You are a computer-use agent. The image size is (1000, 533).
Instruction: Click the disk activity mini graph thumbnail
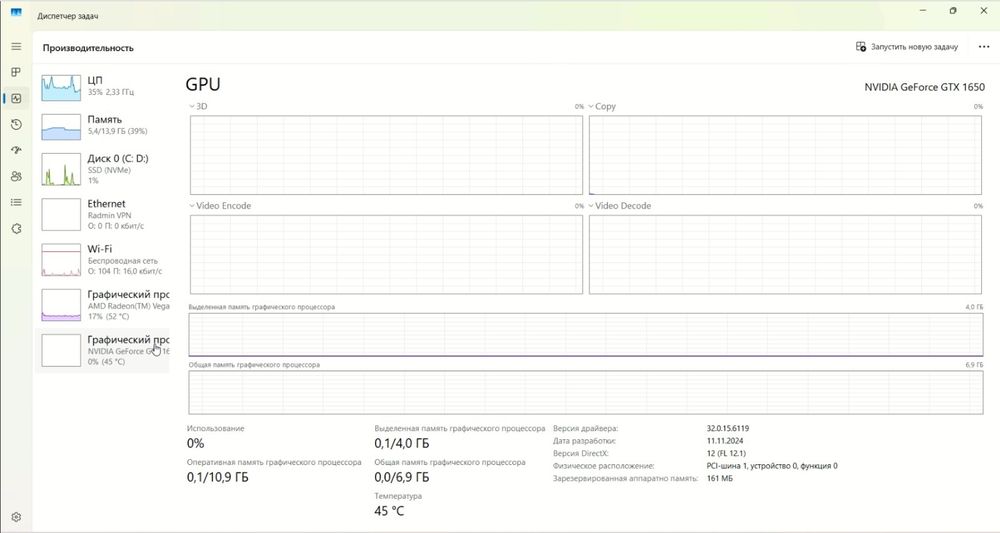tap(61, 169)
